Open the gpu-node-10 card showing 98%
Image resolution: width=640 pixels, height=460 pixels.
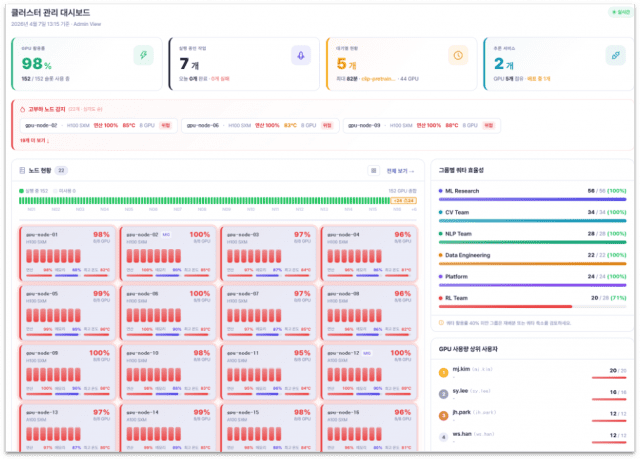click(x=168, y=372)
